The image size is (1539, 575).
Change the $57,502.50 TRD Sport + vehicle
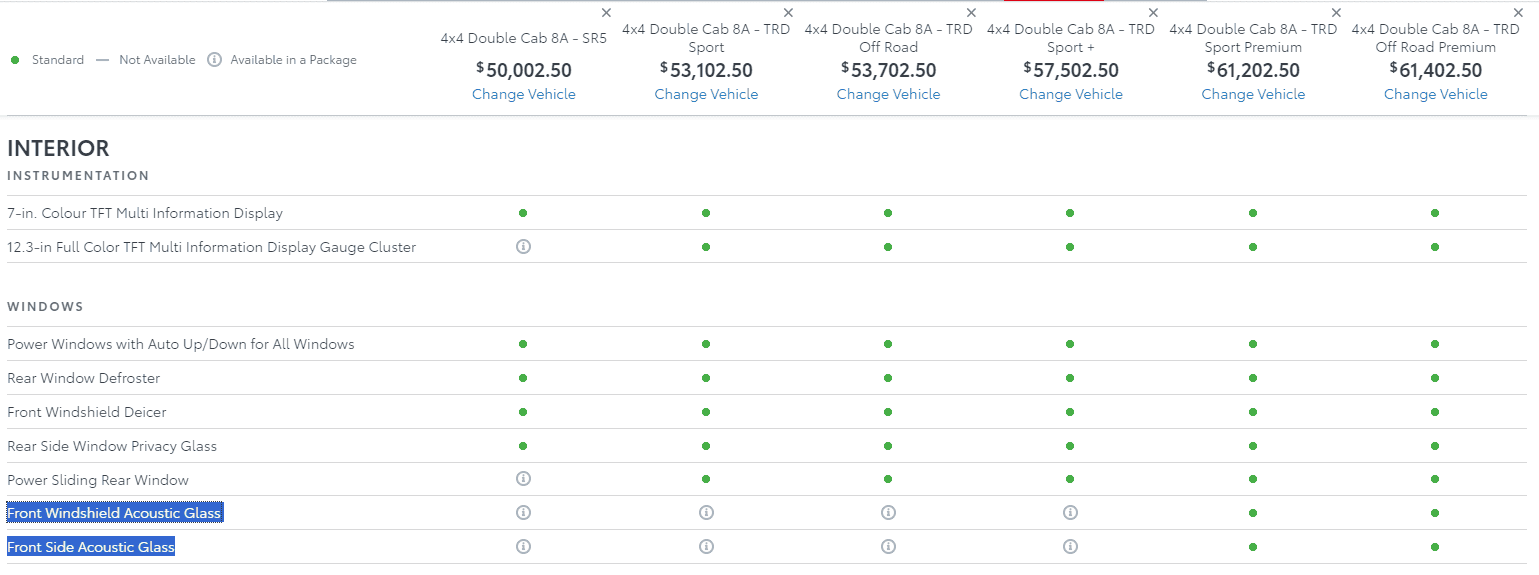(1070, 94)
